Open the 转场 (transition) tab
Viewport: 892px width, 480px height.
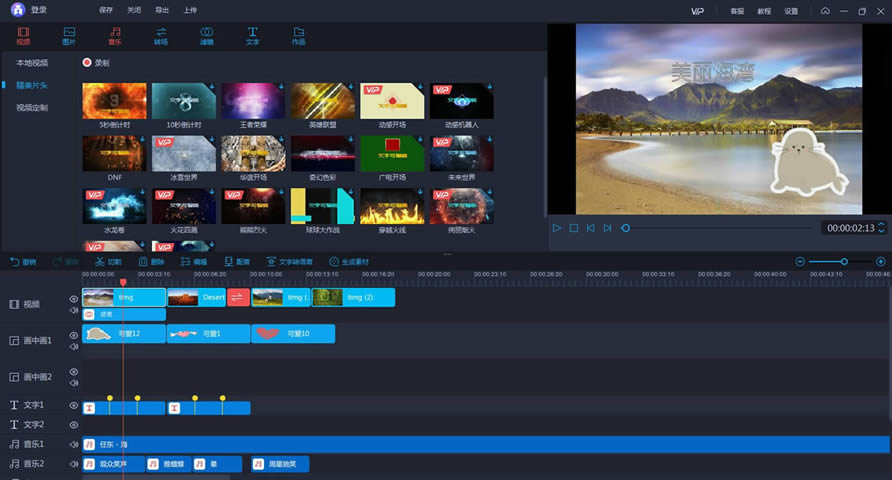point(161,36)
